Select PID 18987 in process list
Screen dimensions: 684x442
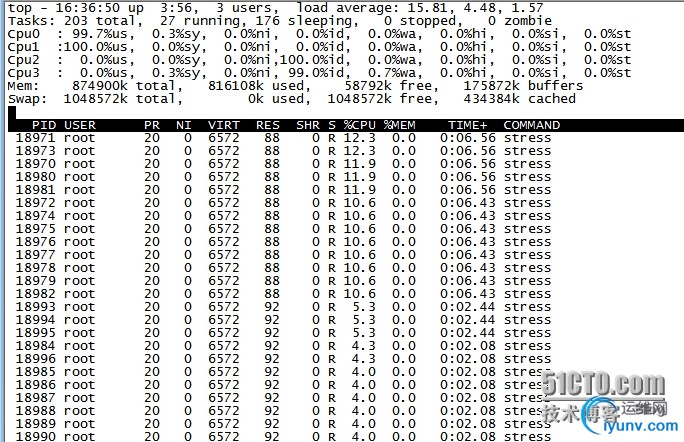point(36,397)
